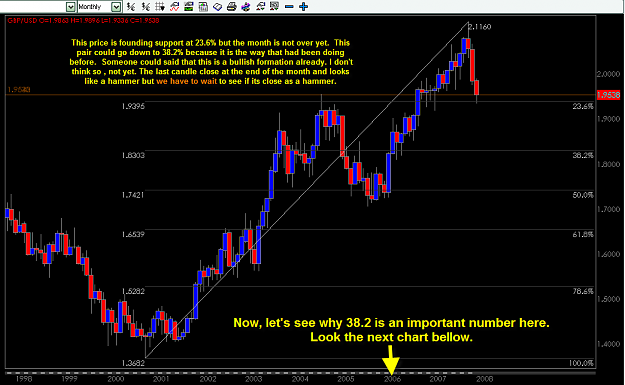The width and height of the screenshot is (625, 385).
Task: Click the 2007 year label on time axis
Action: (x=438, y=379)
